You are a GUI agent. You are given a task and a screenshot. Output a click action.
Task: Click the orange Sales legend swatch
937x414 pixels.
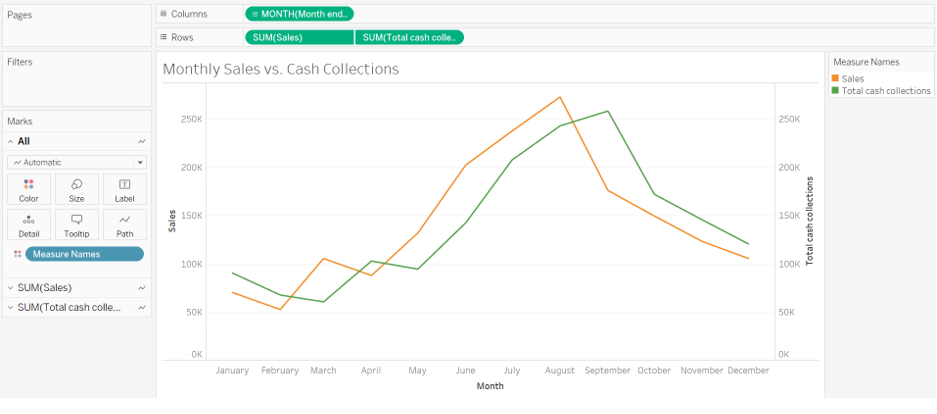[x=836, y=78]
